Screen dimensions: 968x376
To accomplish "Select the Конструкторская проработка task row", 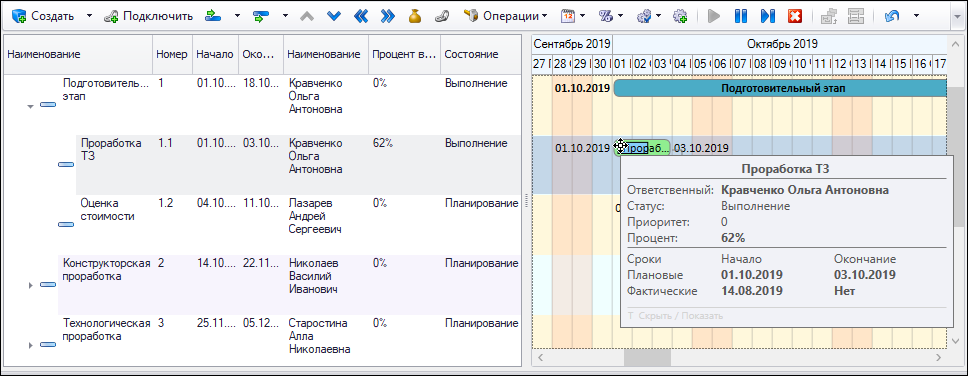I will 290,285.
